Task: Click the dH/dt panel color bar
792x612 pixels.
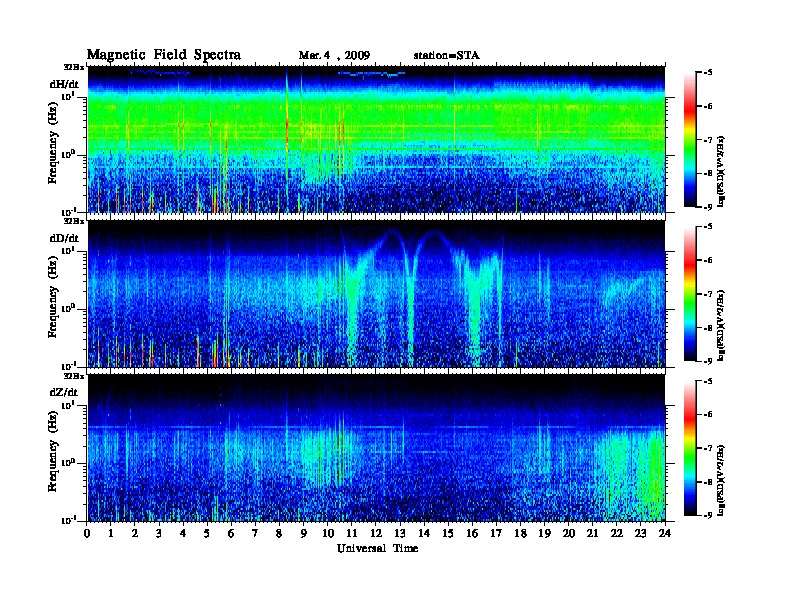Action: coord(689,139)
